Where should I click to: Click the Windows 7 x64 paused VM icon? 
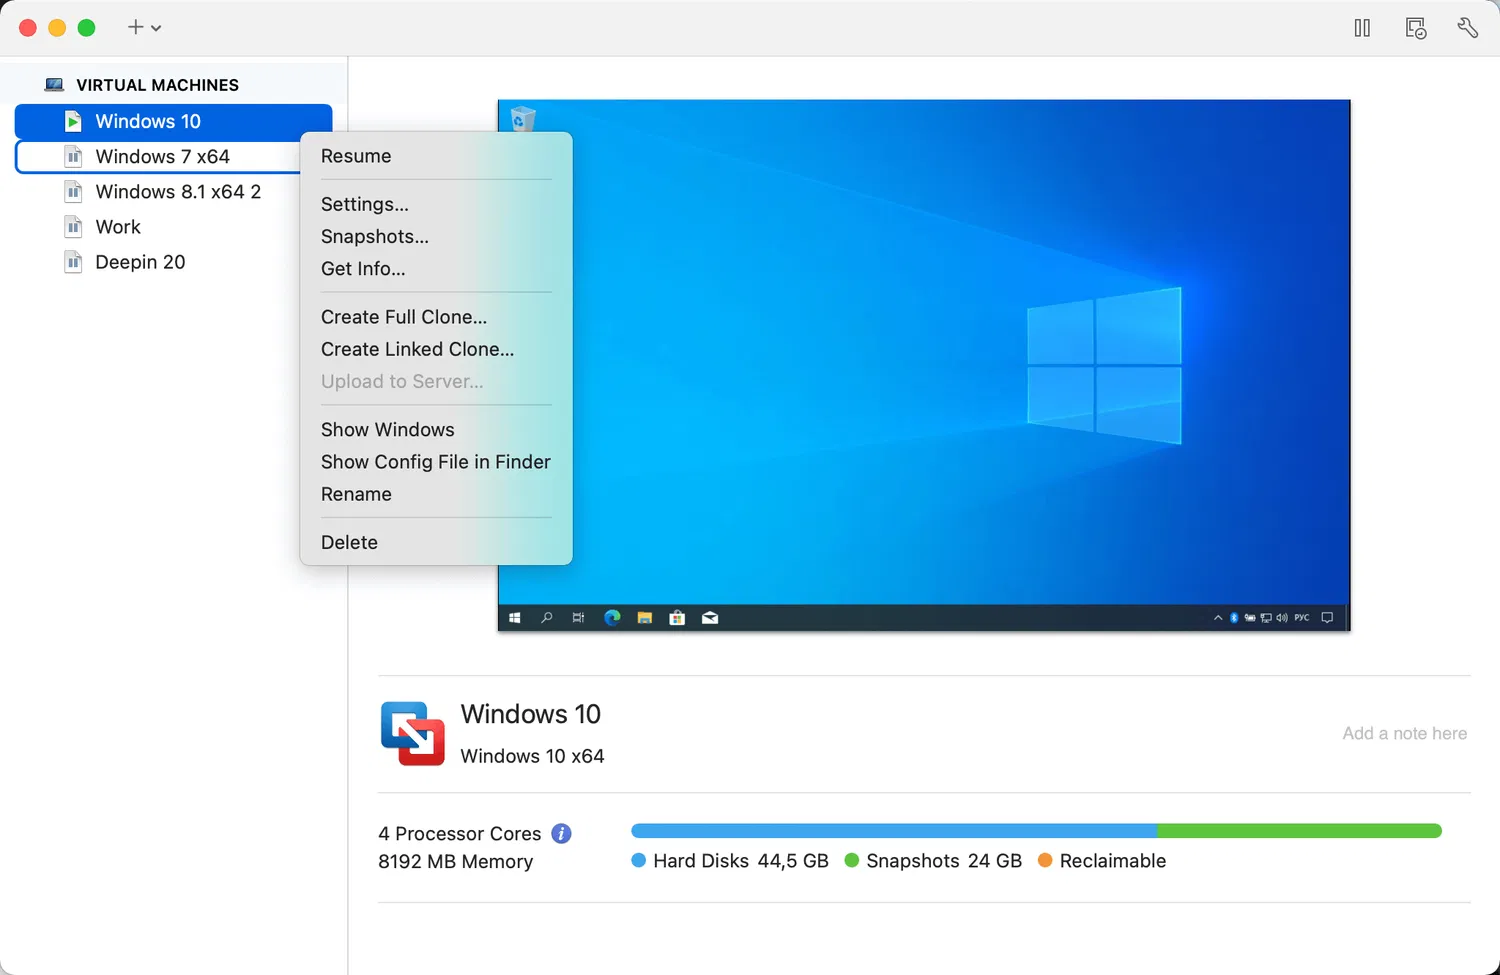(x=73, y=156)
